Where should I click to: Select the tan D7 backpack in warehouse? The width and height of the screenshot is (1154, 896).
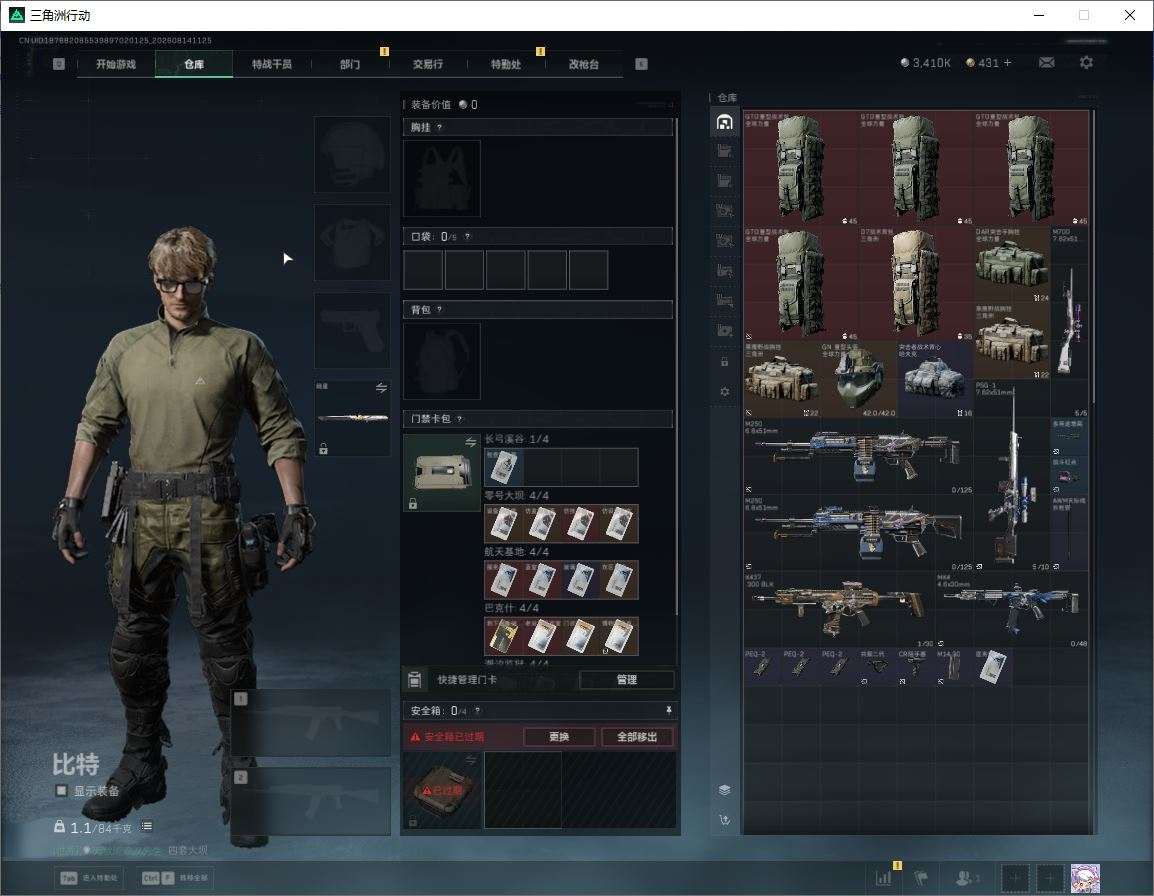[x=916, y=283]
